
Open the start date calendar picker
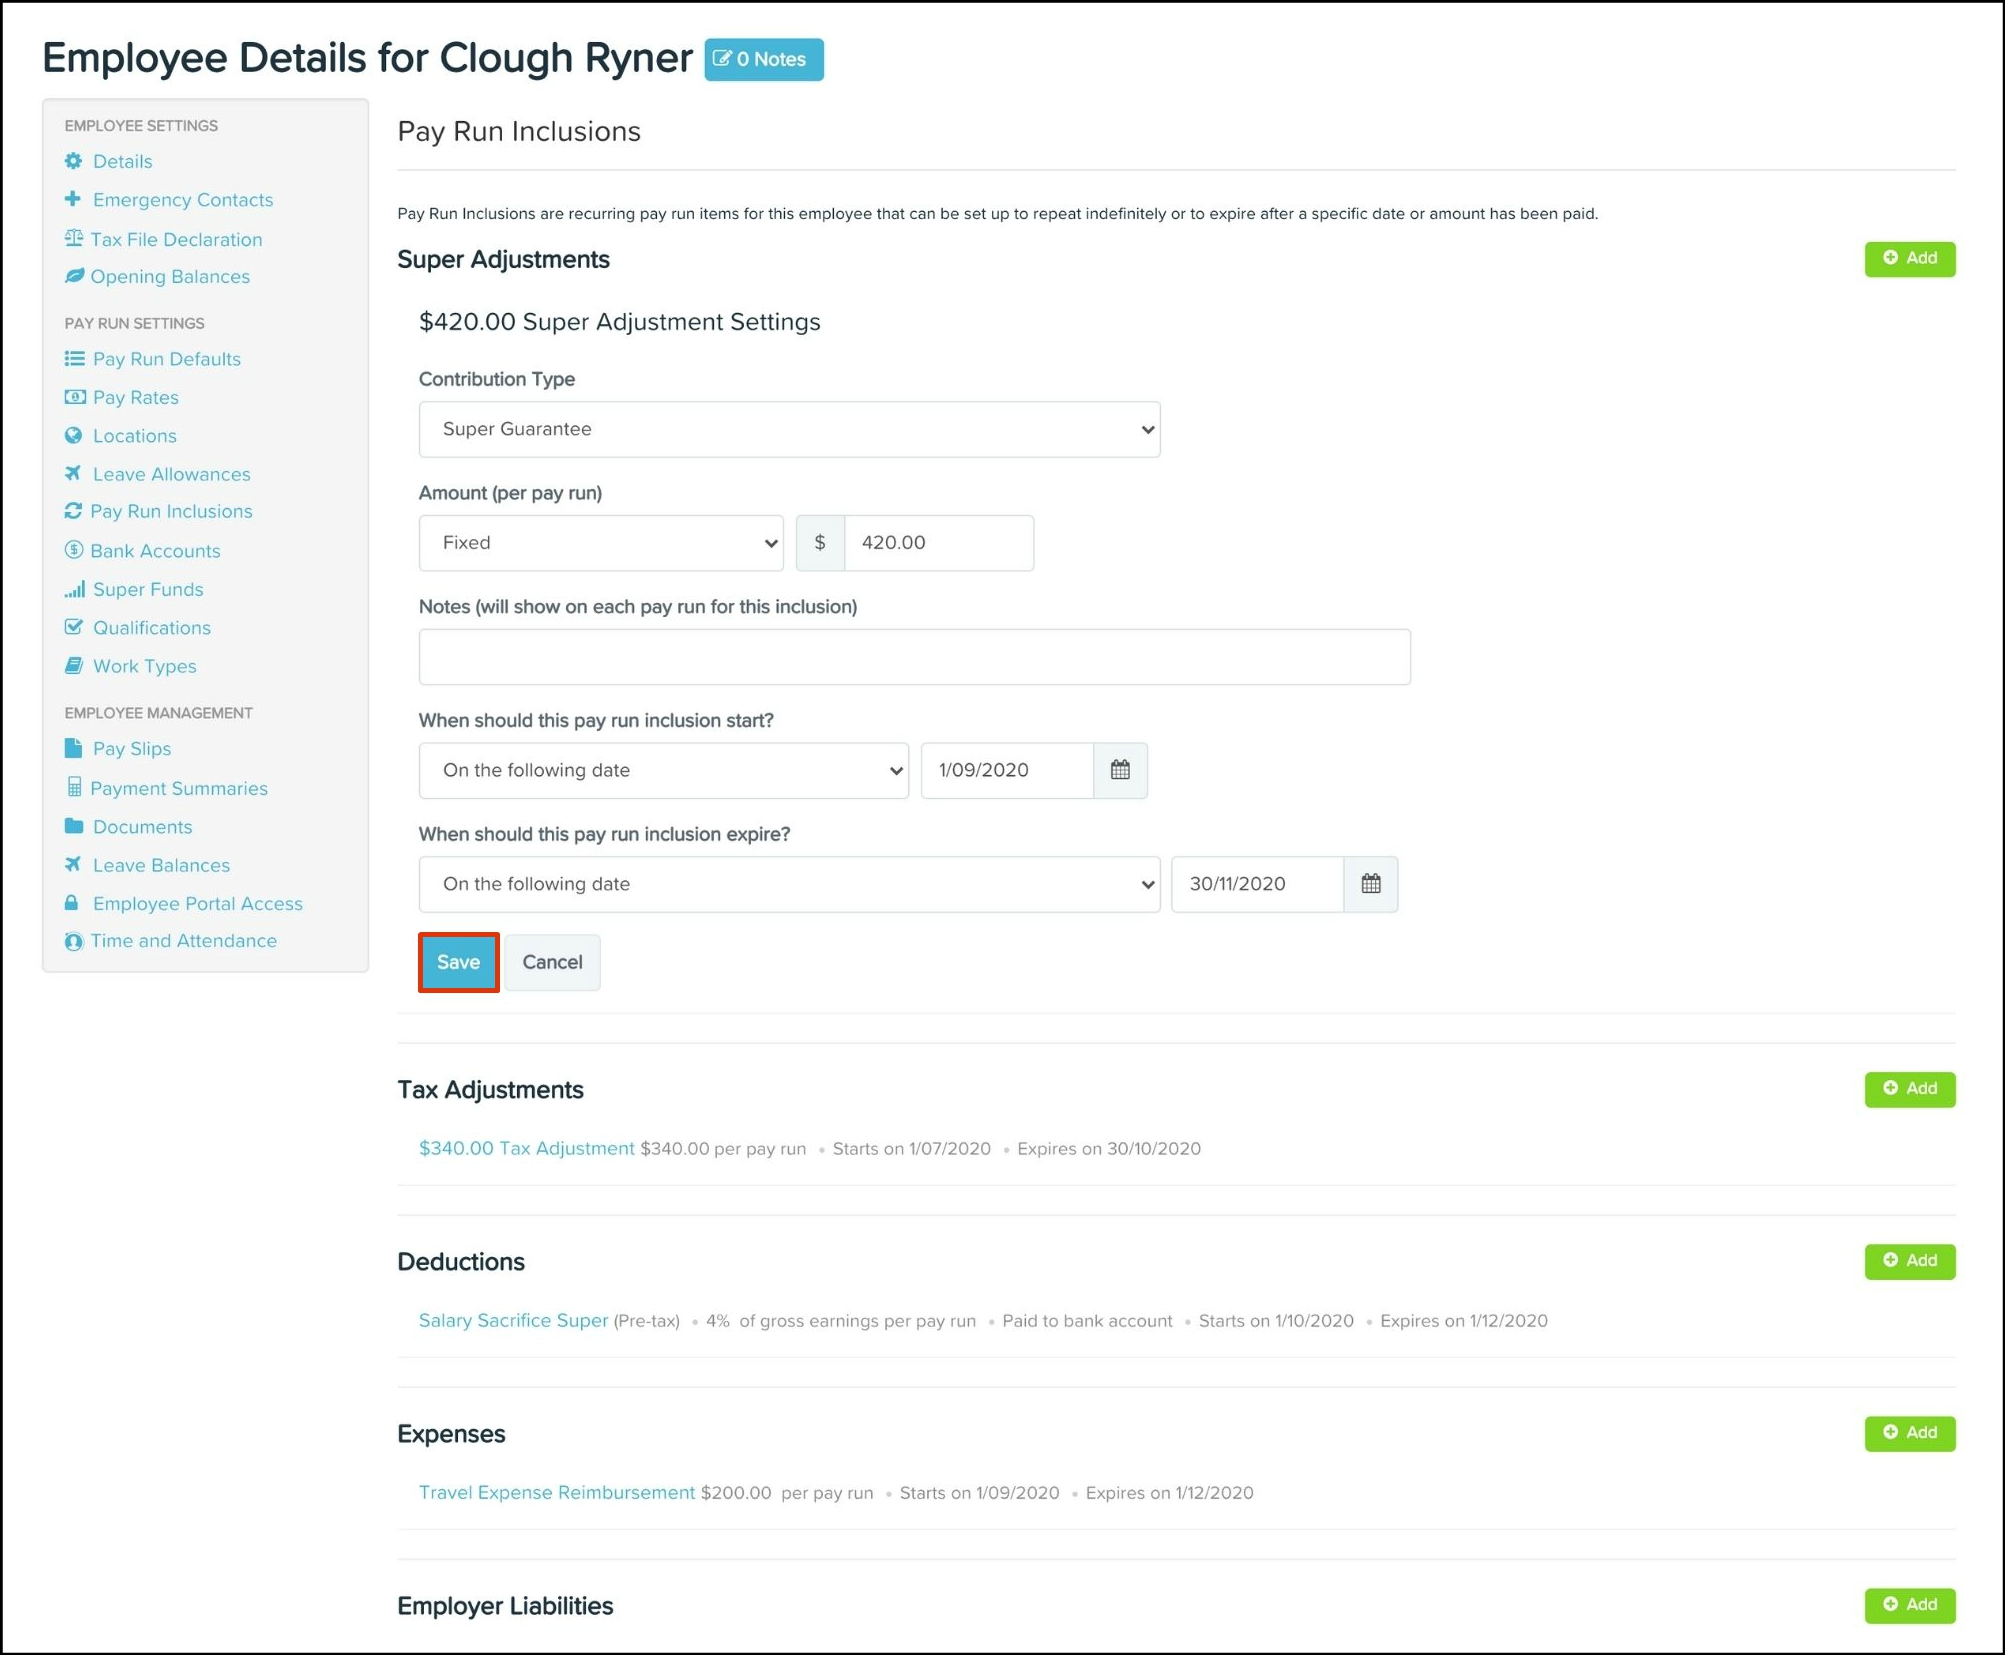[x=1120, y=770]
